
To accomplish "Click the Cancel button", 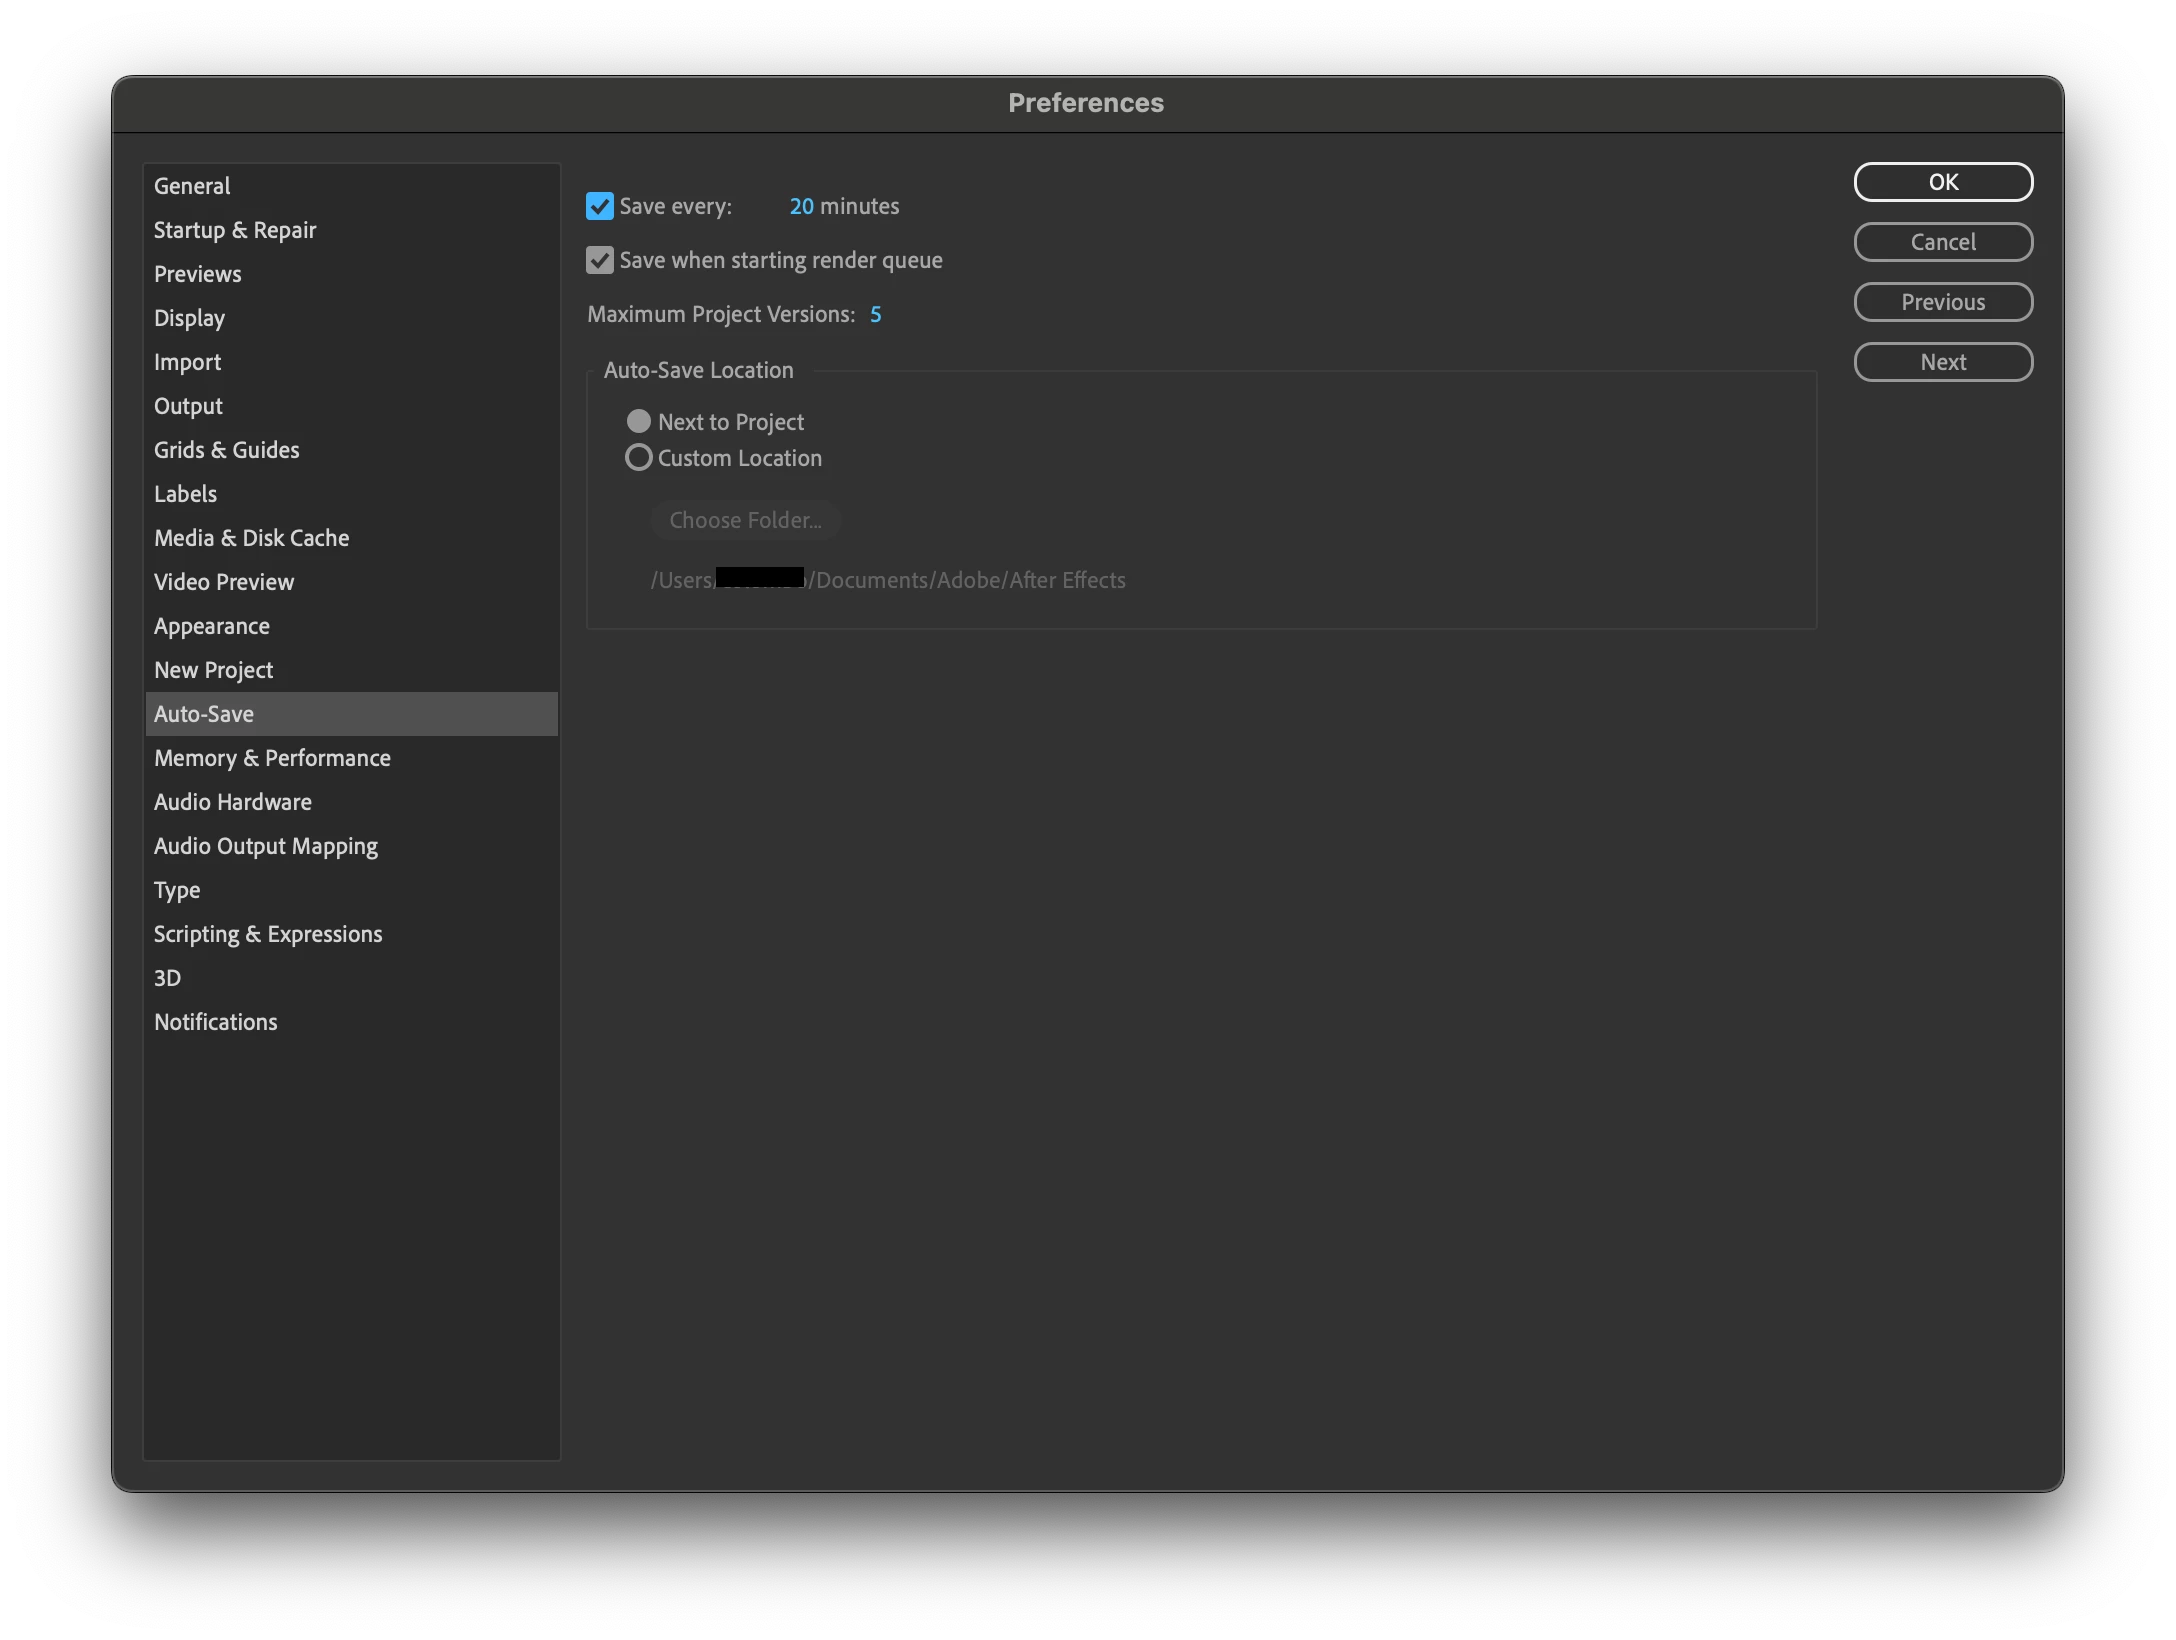I will pos(1942,242).
